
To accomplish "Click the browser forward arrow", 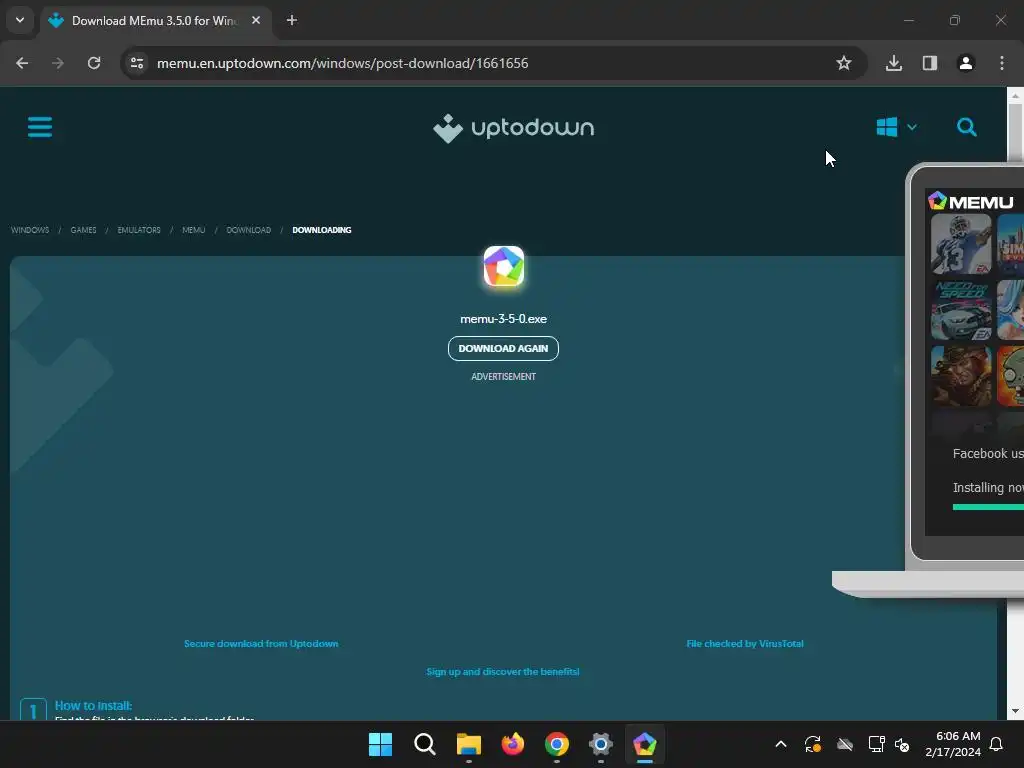I will point(58,63).
